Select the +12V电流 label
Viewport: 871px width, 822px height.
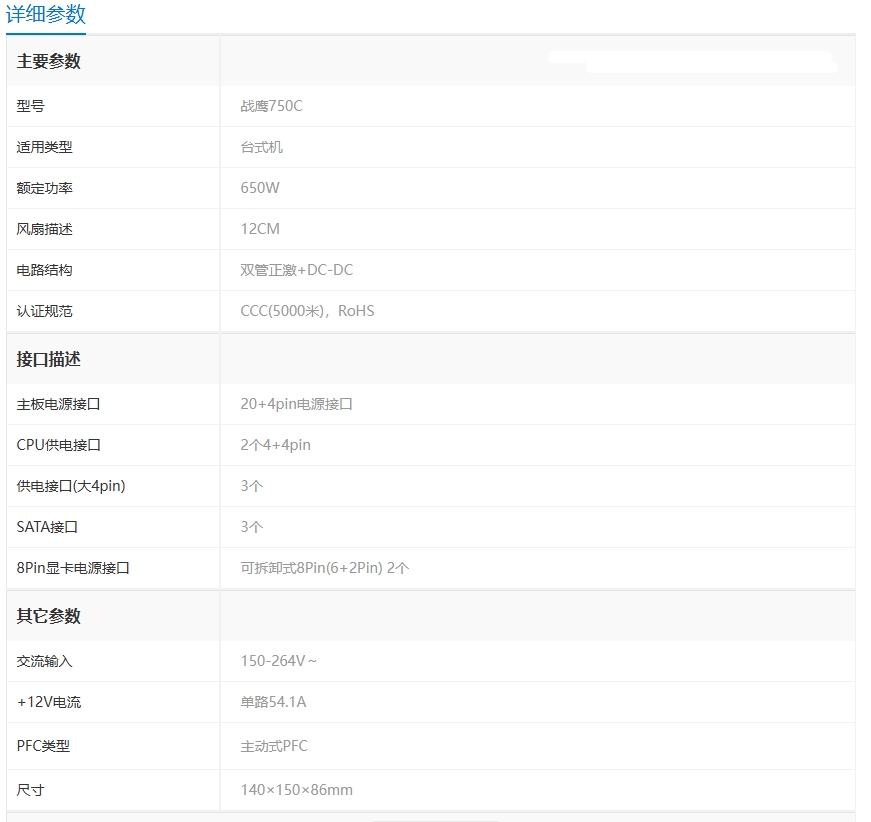[x=49, y=703]
